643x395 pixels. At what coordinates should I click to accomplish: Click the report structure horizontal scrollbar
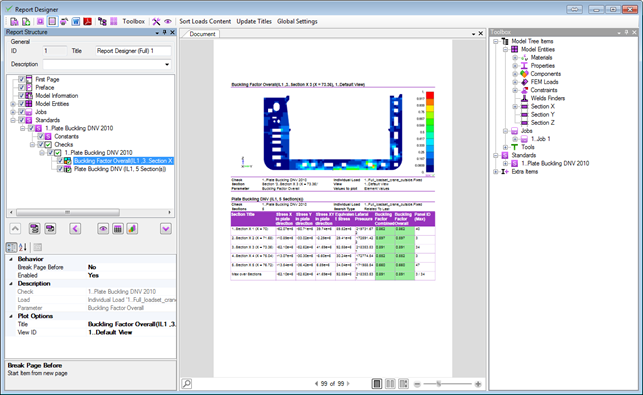(68, 212)
